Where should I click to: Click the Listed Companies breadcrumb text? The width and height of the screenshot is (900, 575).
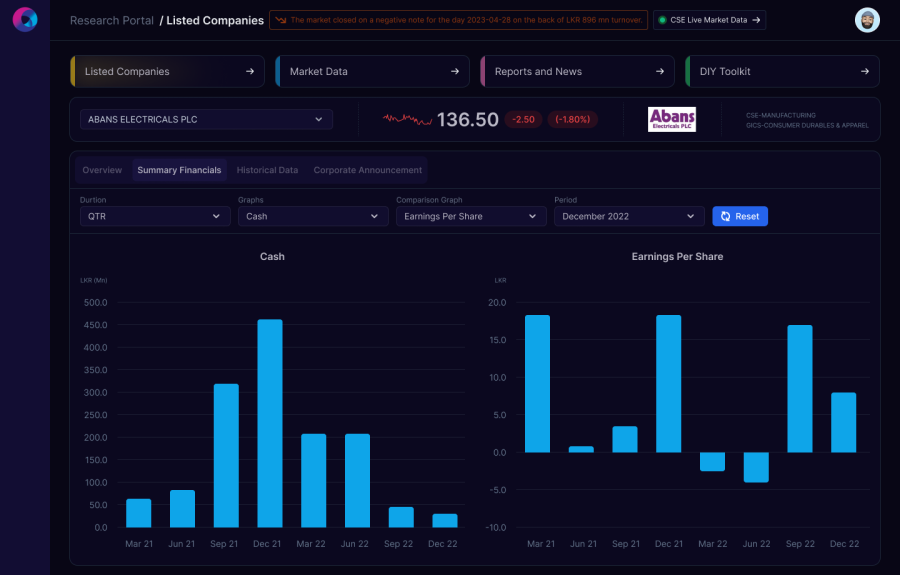point(215,21)
